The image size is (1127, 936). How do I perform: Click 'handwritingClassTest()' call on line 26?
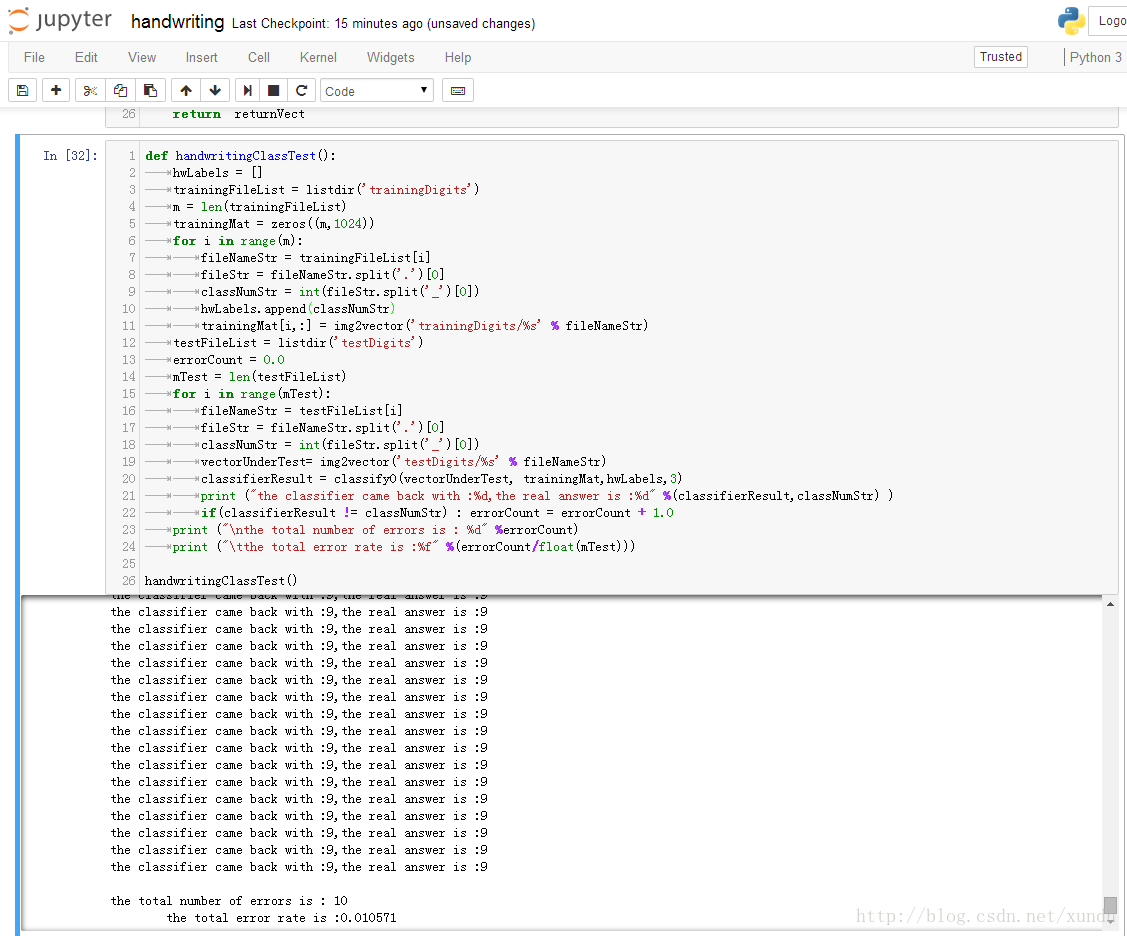[221, 580]
